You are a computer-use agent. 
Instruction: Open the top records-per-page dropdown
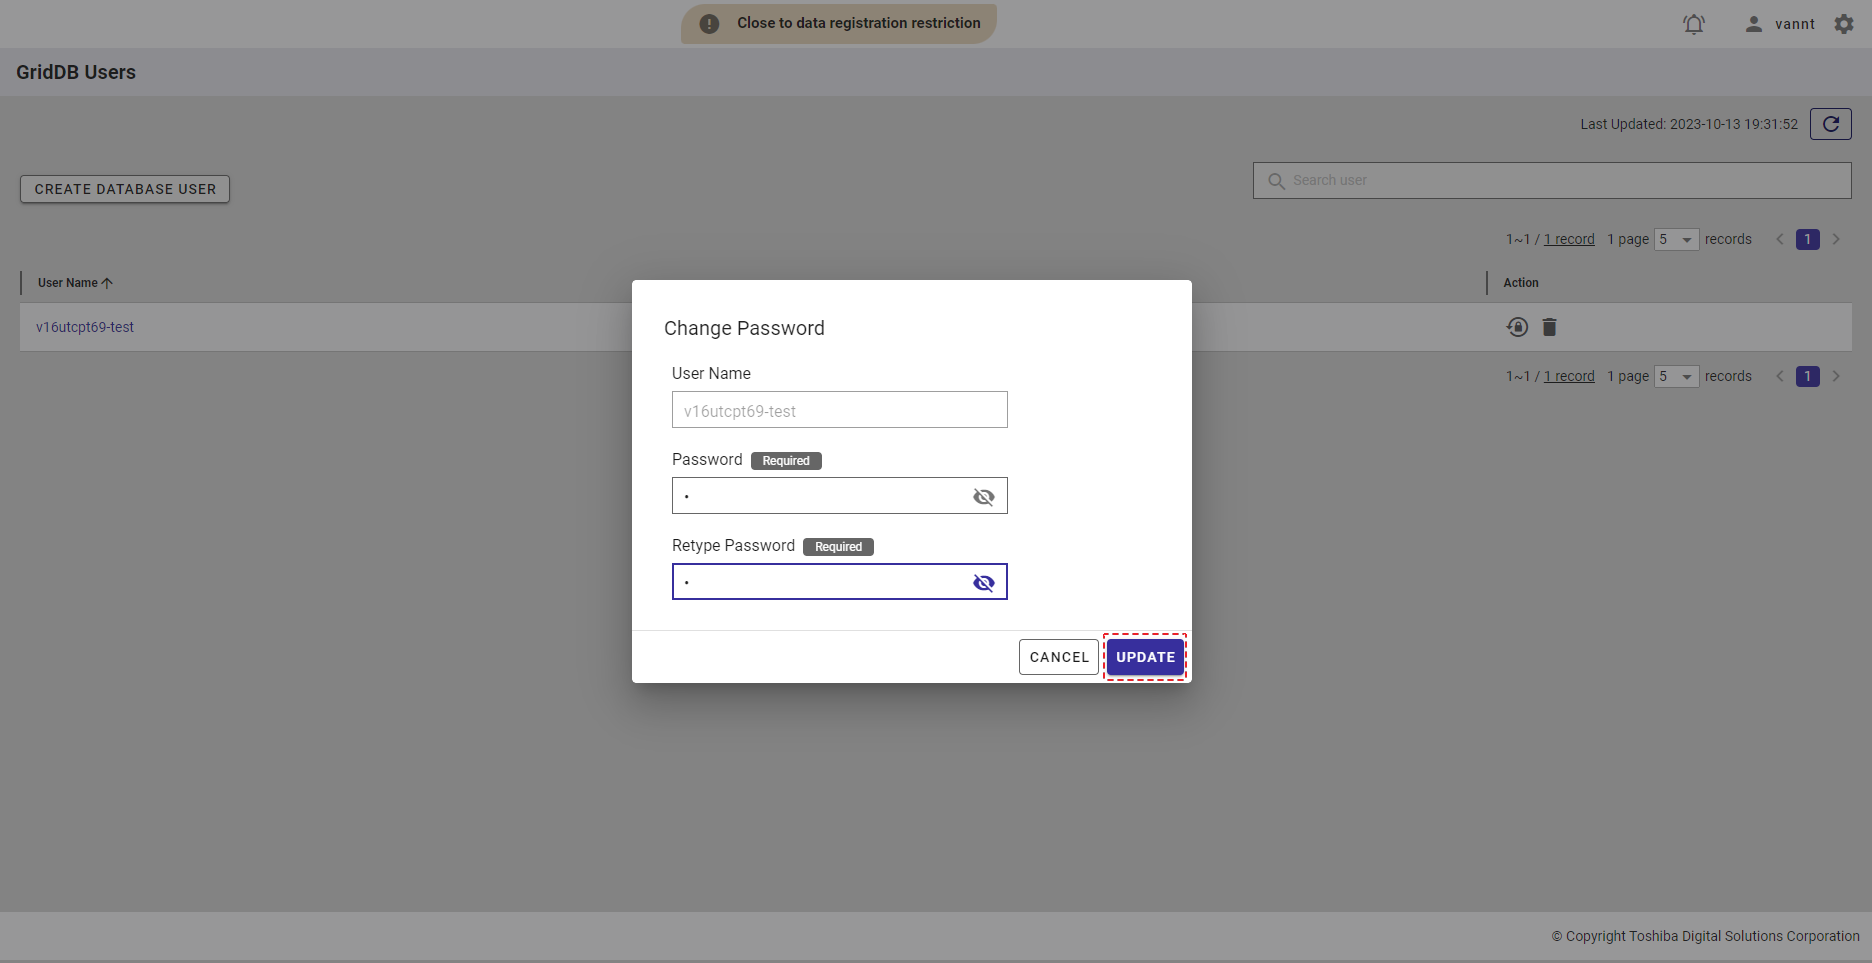(x=1676, y=240)
